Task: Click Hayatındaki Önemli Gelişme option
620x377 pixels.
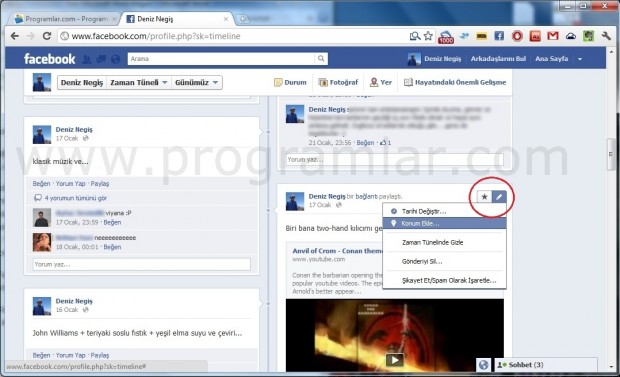Action: coord(455,82)
